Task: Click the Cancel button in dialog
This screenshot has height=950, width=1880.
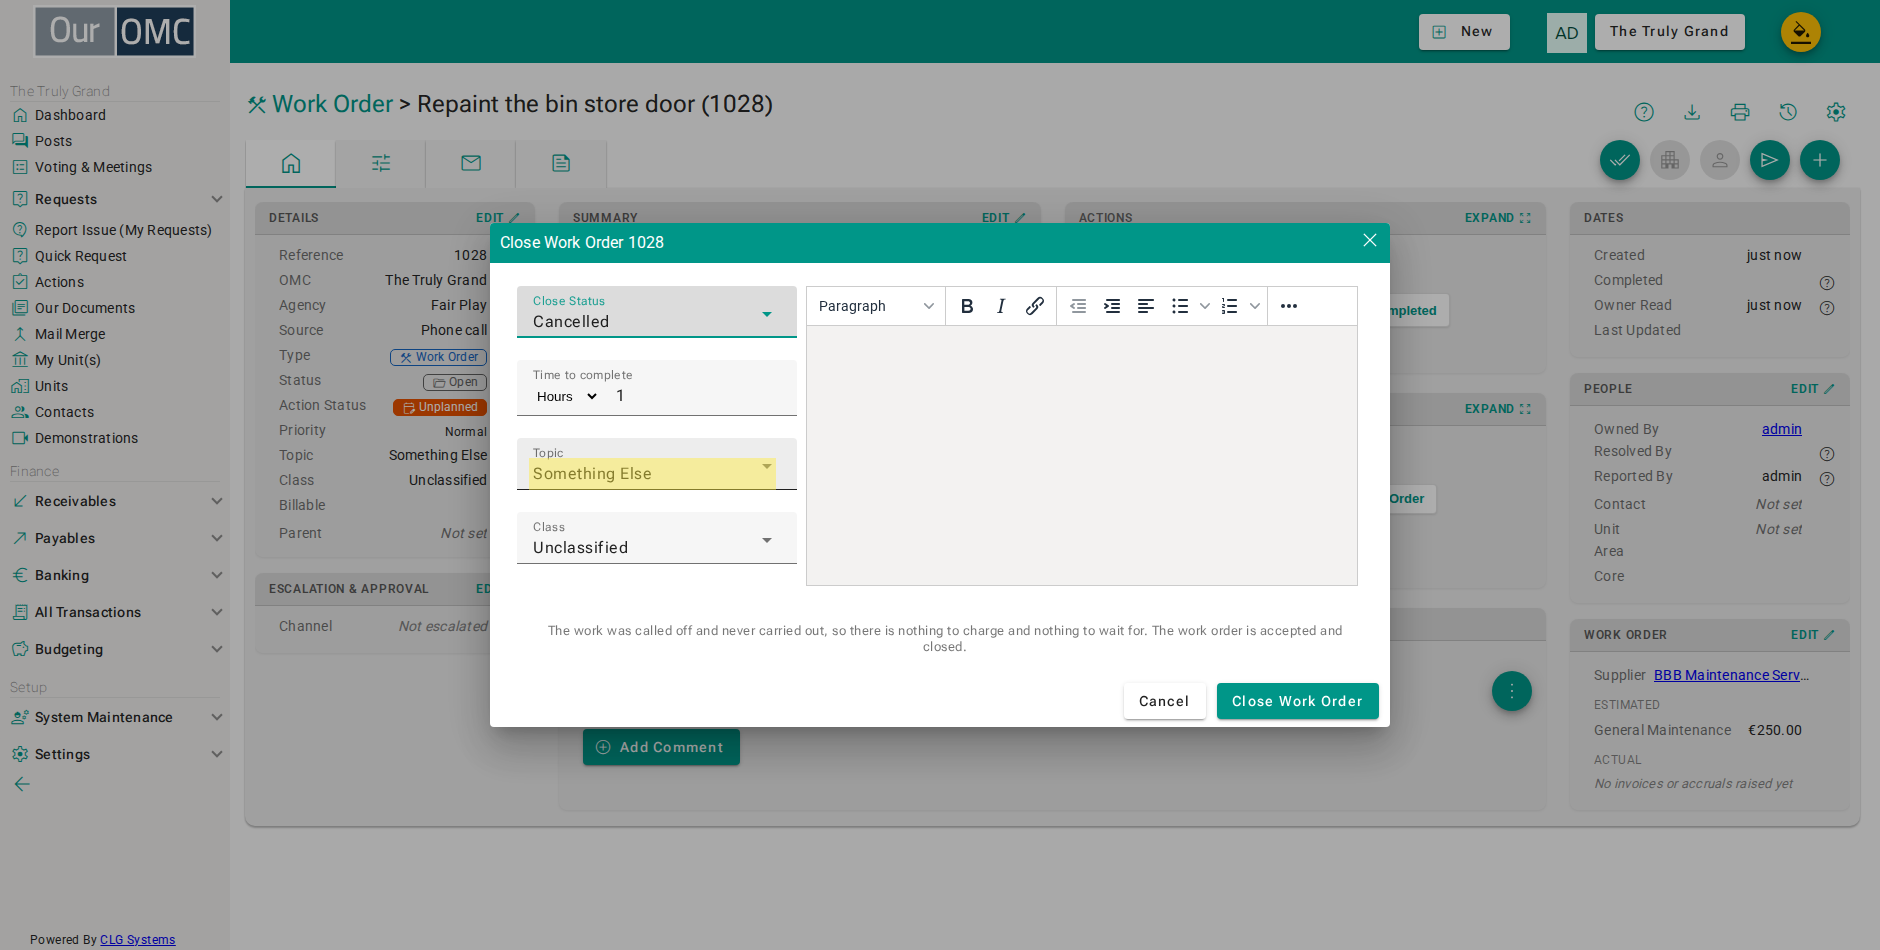Action: pos(1164,701)
